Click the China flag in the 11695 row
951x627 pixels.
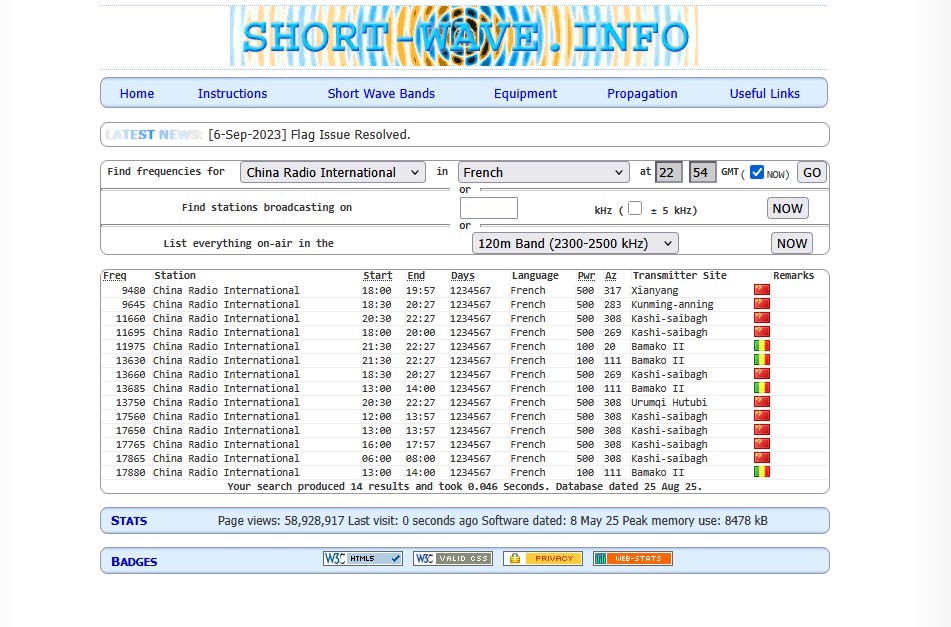coord(762,332)
